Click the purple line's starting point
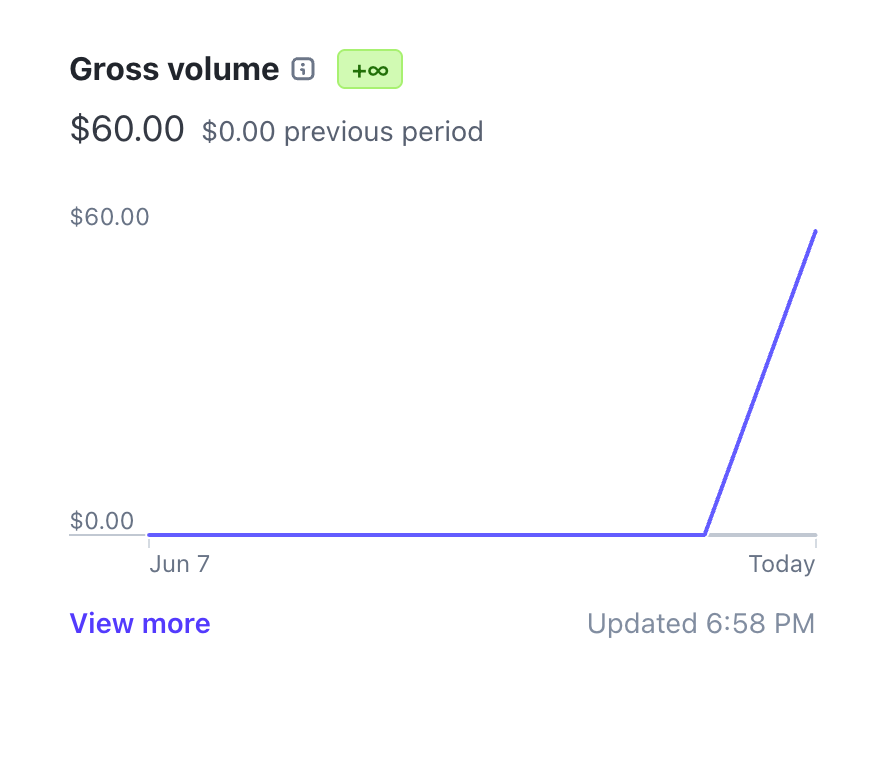 (150, 535)
